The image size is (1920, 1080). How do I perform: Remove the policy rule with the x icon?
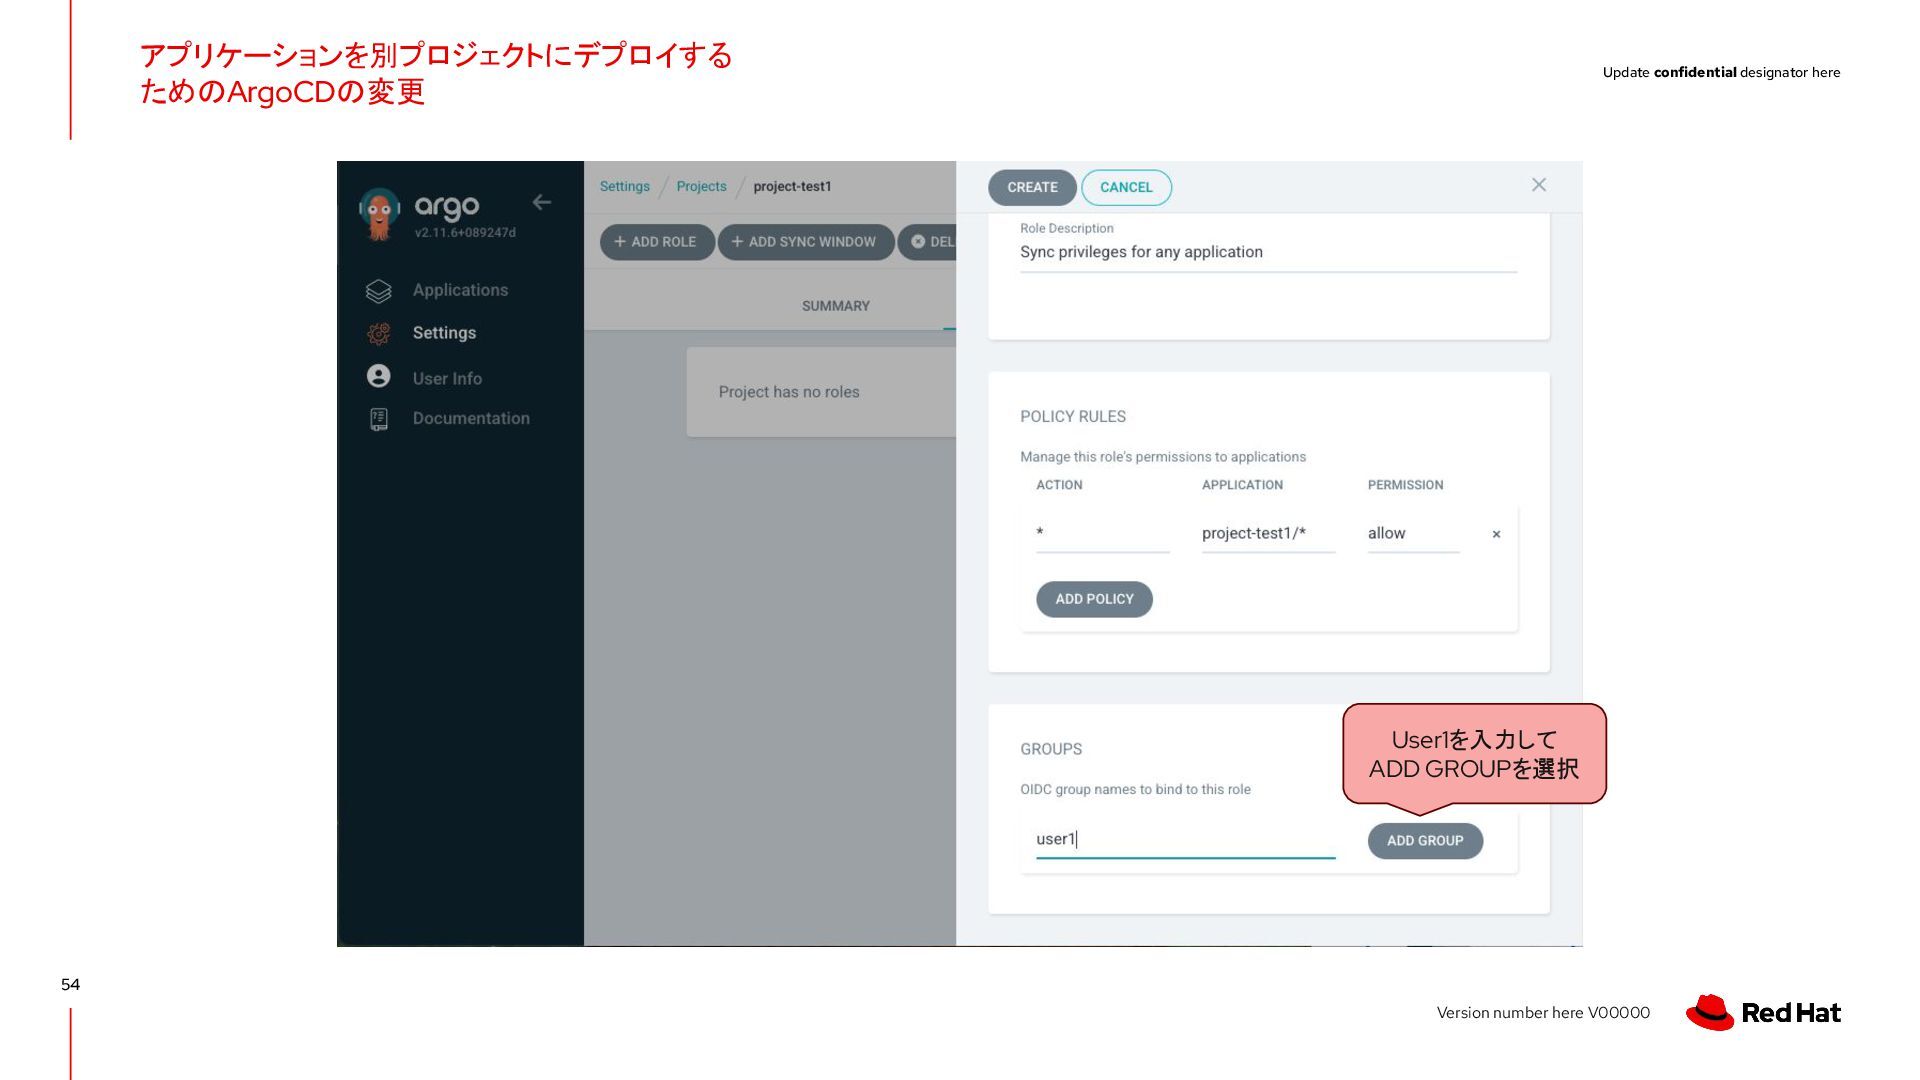tap(1496, 535)
